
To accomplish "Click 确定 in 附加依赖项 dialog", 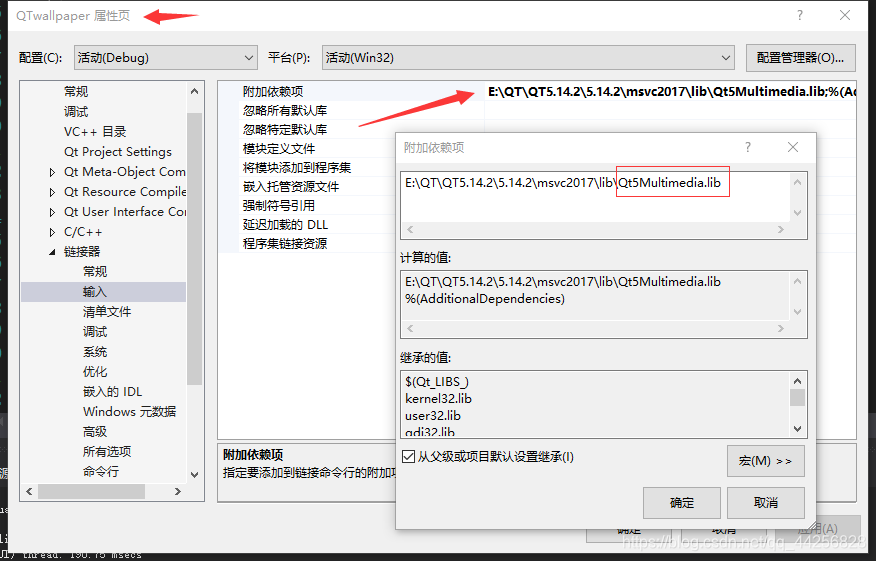I will click(x=682, y=503).
